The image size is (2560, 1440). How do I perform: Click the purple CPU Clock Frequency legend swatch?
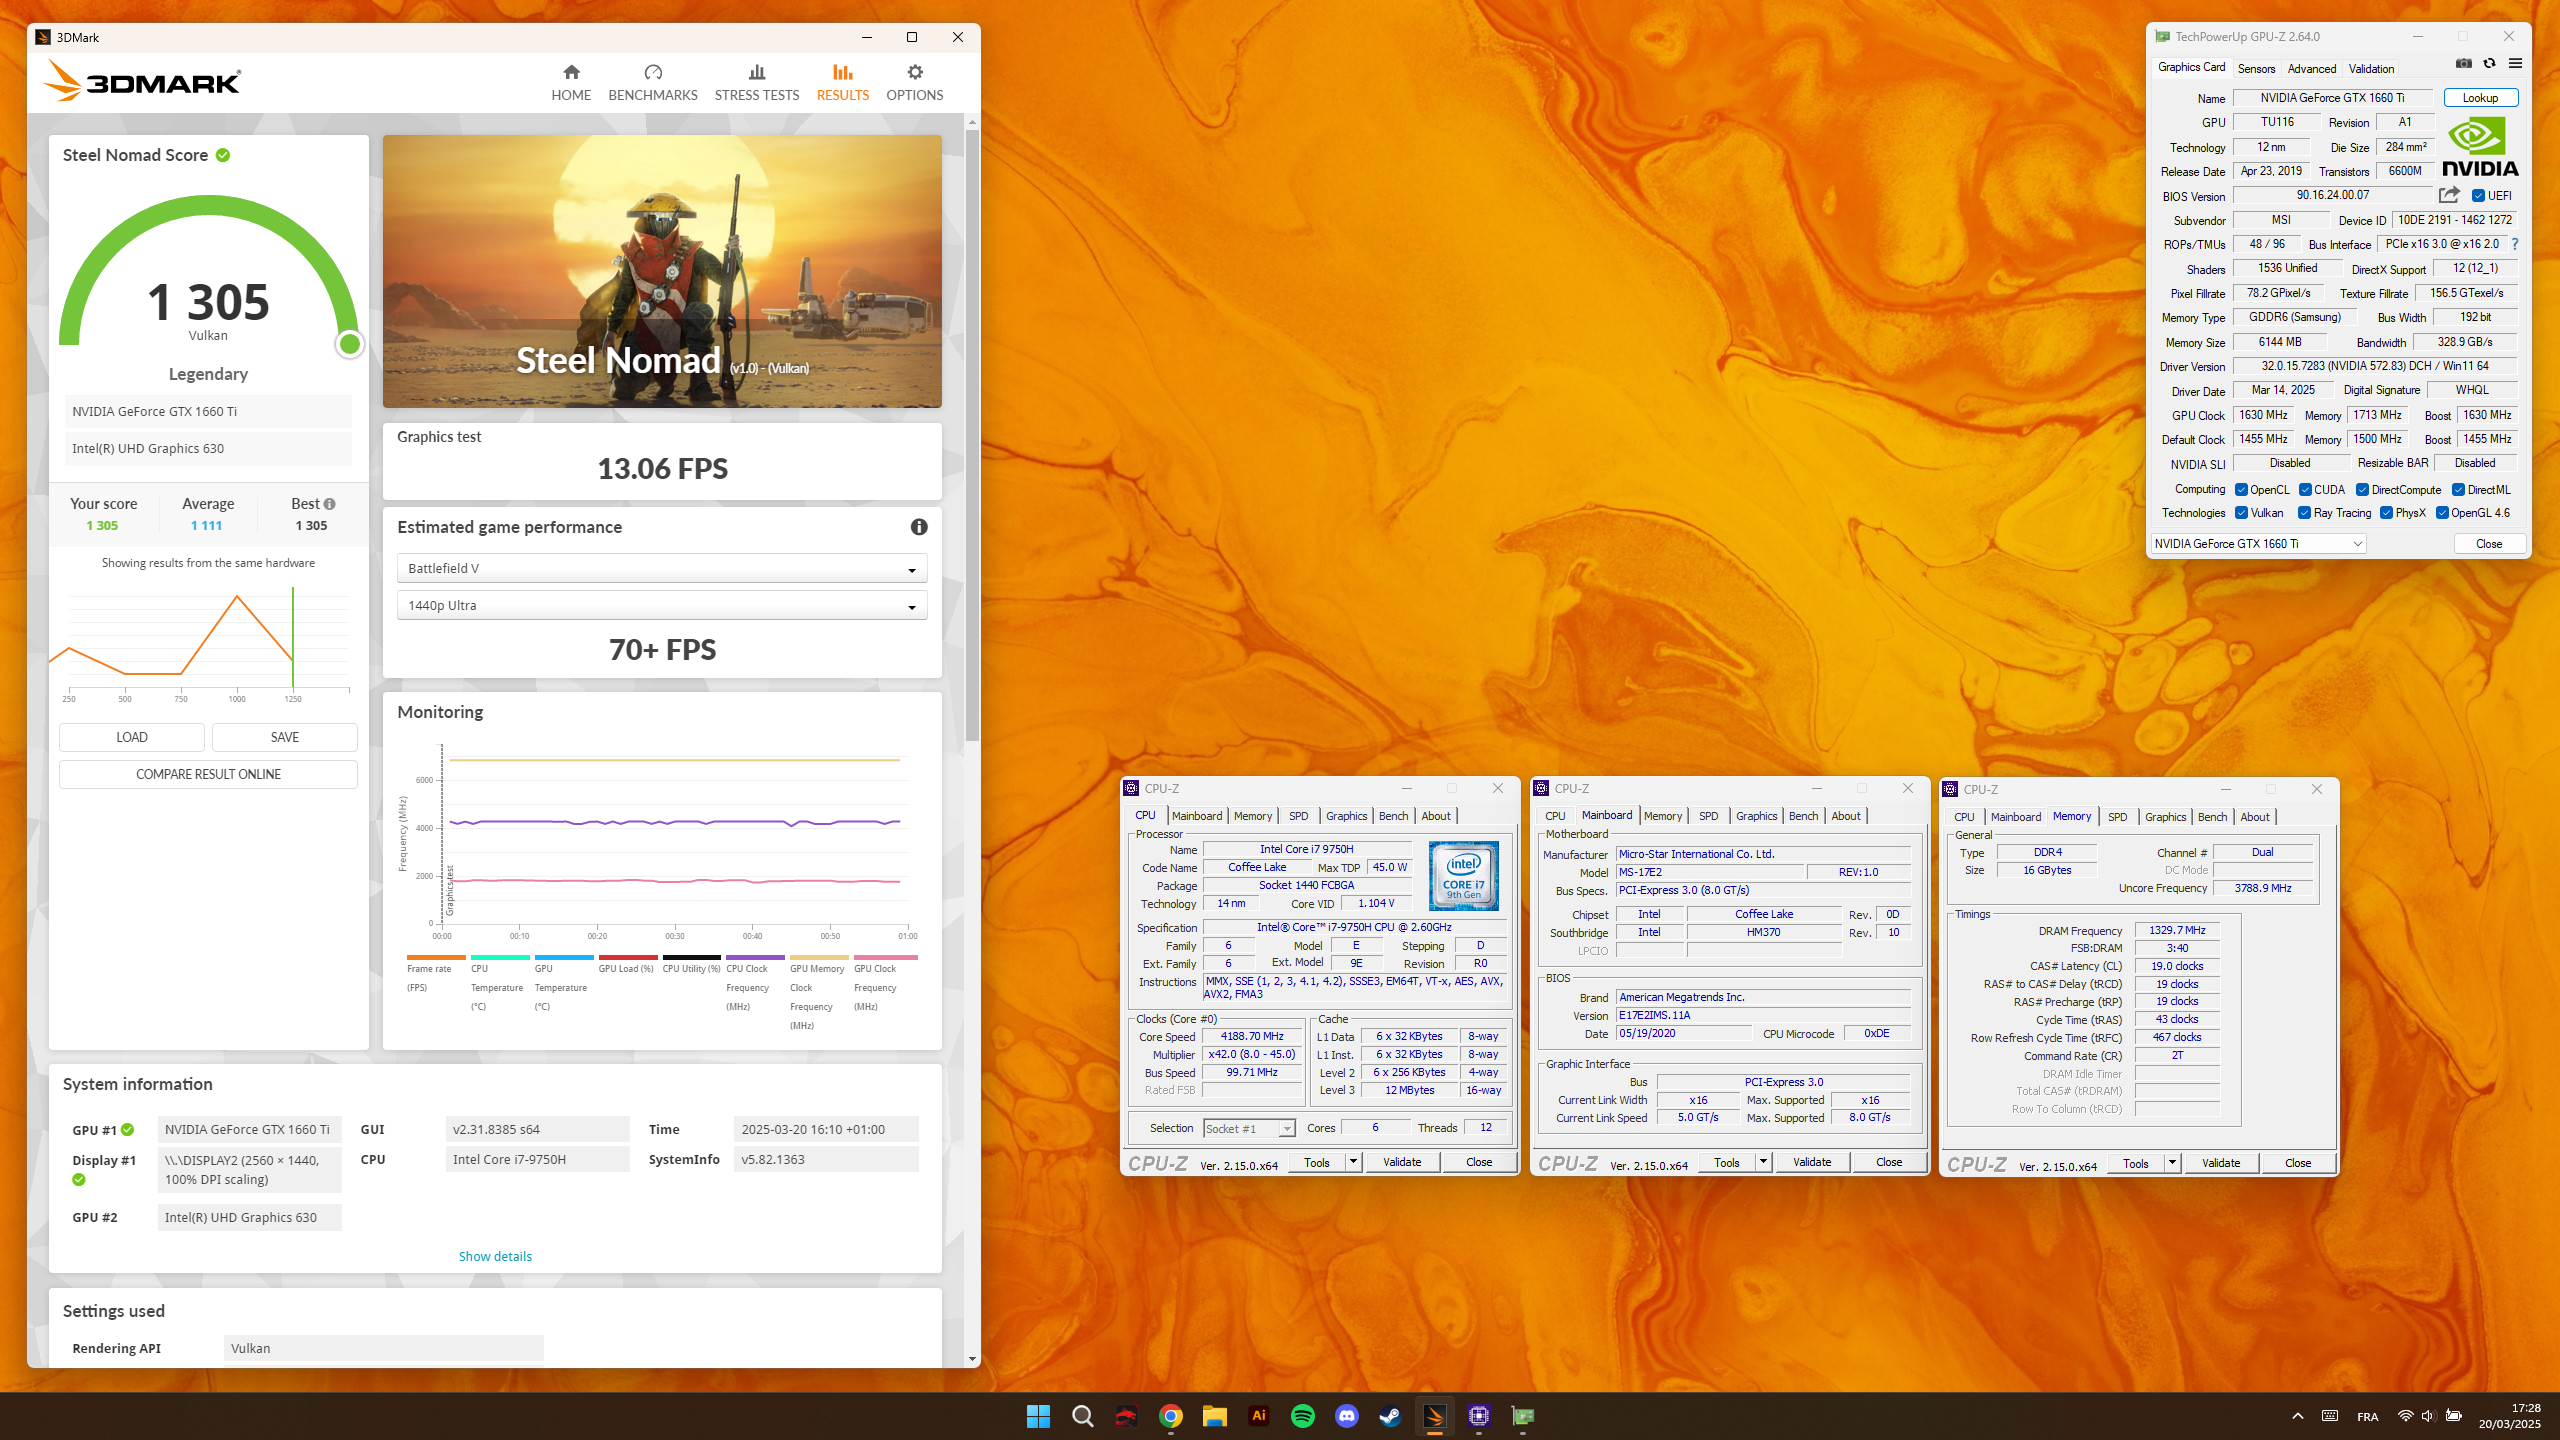(x=755, y=958)
